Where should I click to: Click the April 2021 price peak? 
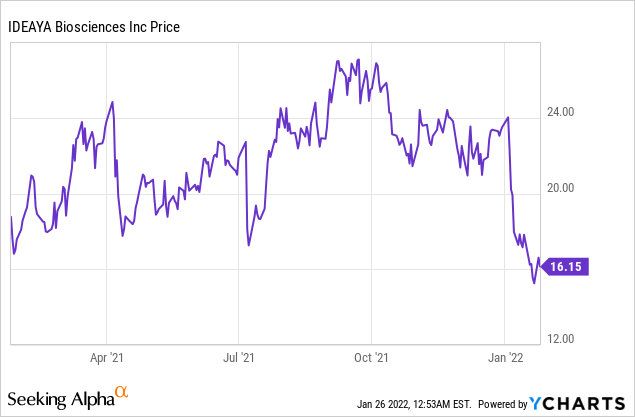112,102
